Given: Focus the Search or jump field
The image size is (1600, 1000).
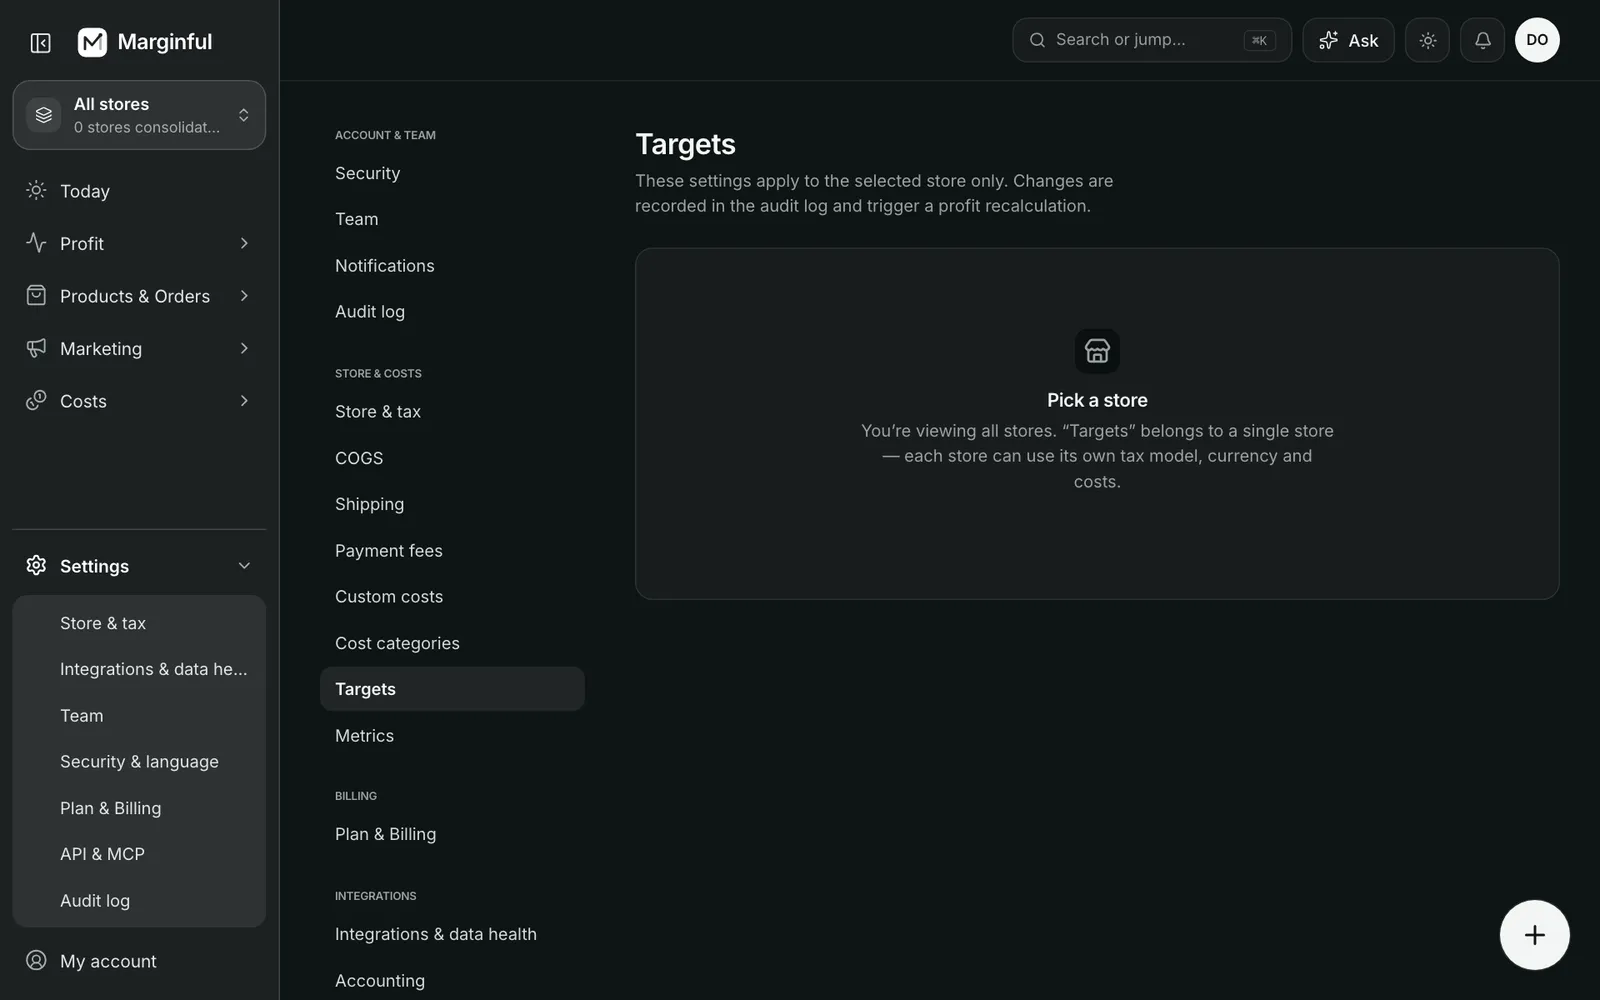Looking at the screenshot, I should click(x=1151, y=40).
